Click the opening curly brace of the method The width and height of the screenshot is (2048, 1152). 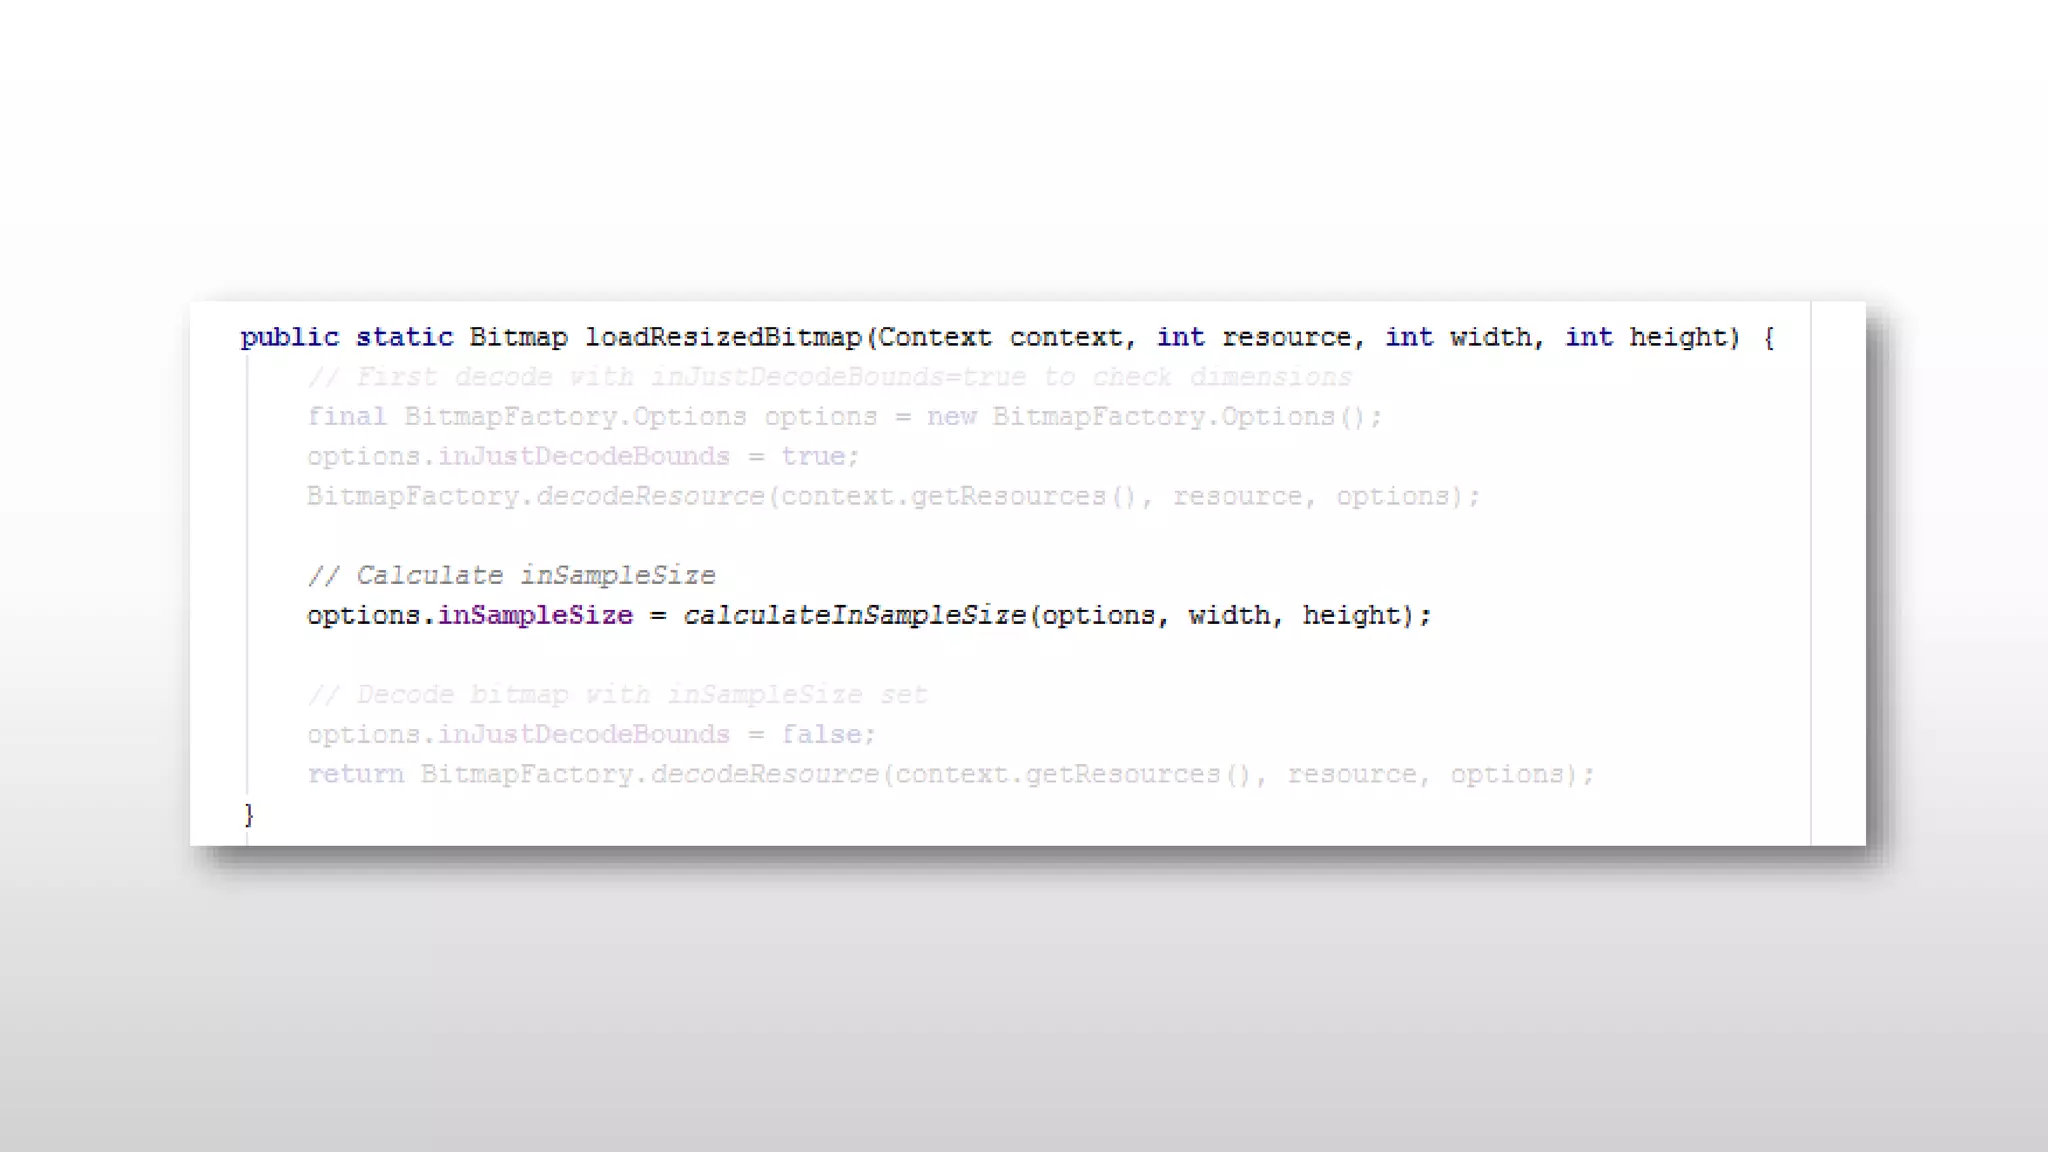(1769, 338)
